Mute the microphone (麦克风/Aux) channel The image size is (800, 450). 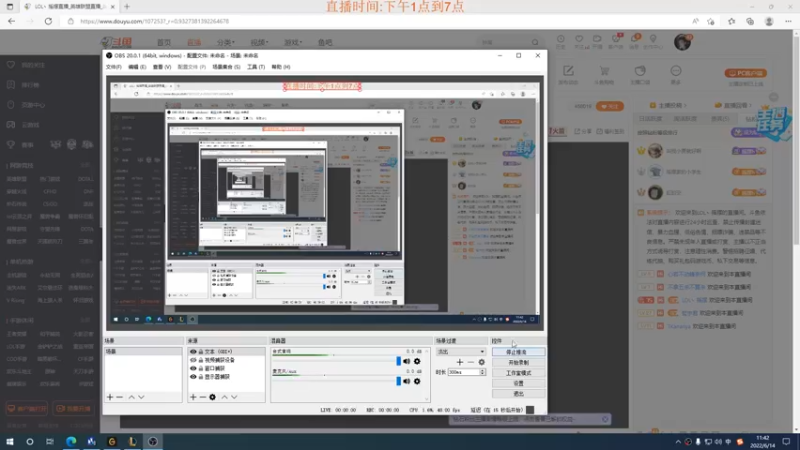tap(407, 381)
